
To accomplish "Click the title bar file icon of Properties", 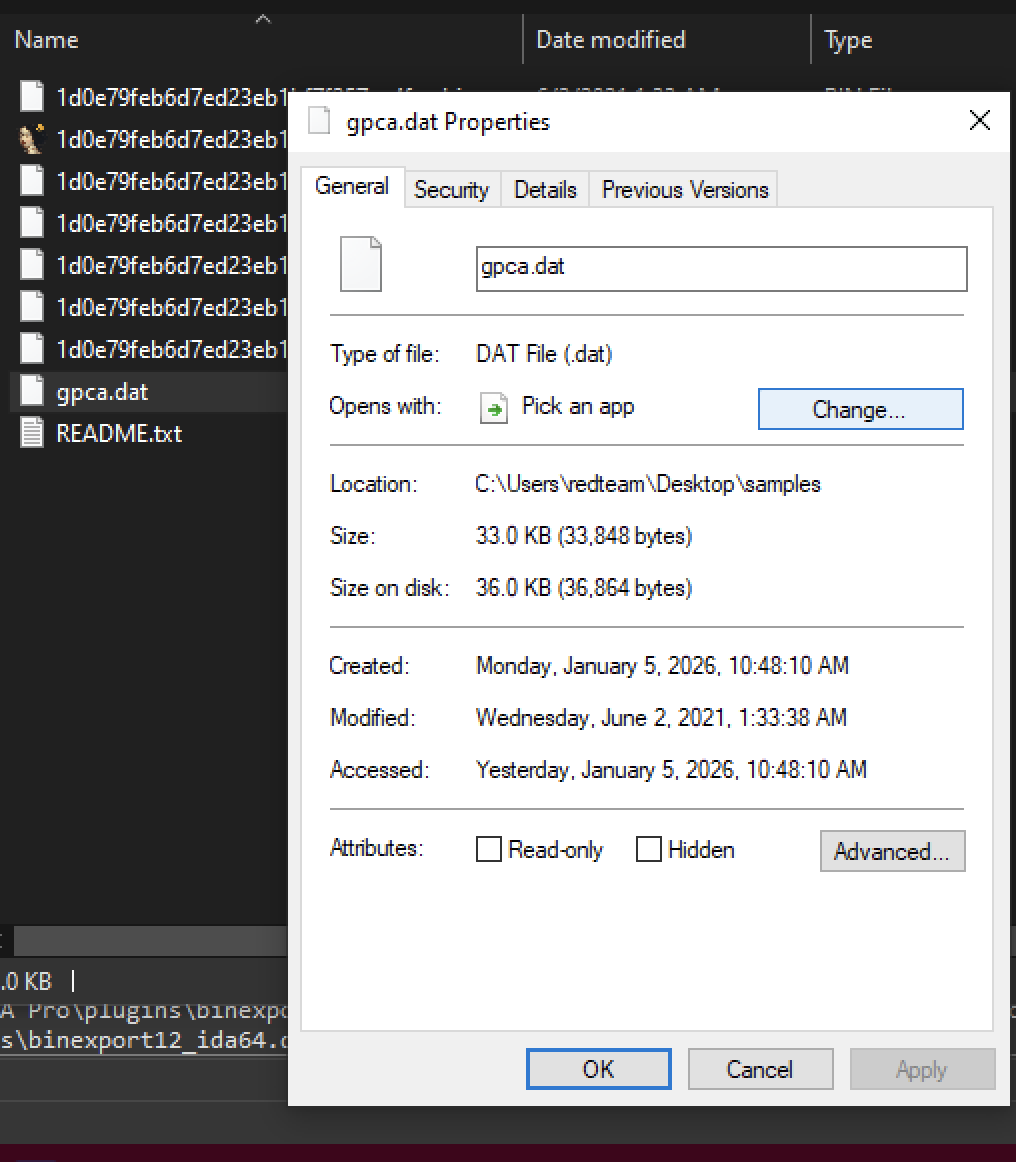I will [319, 121].
